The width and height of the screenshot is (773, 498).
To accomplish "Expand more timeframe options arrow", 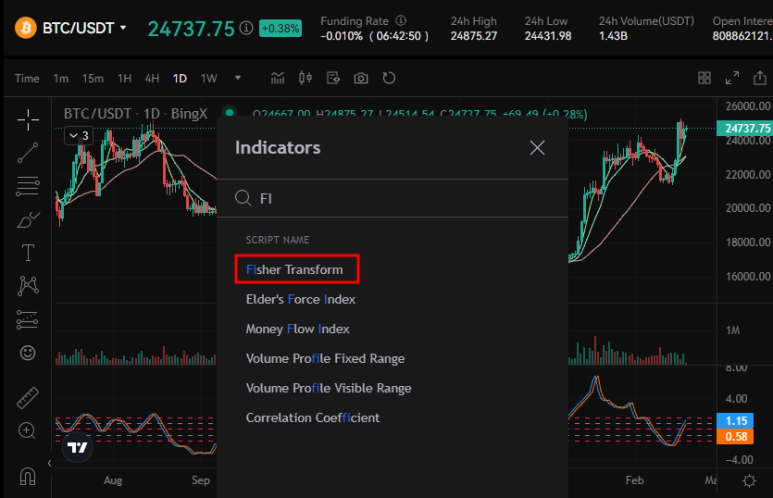I will (x=238, y=78).
